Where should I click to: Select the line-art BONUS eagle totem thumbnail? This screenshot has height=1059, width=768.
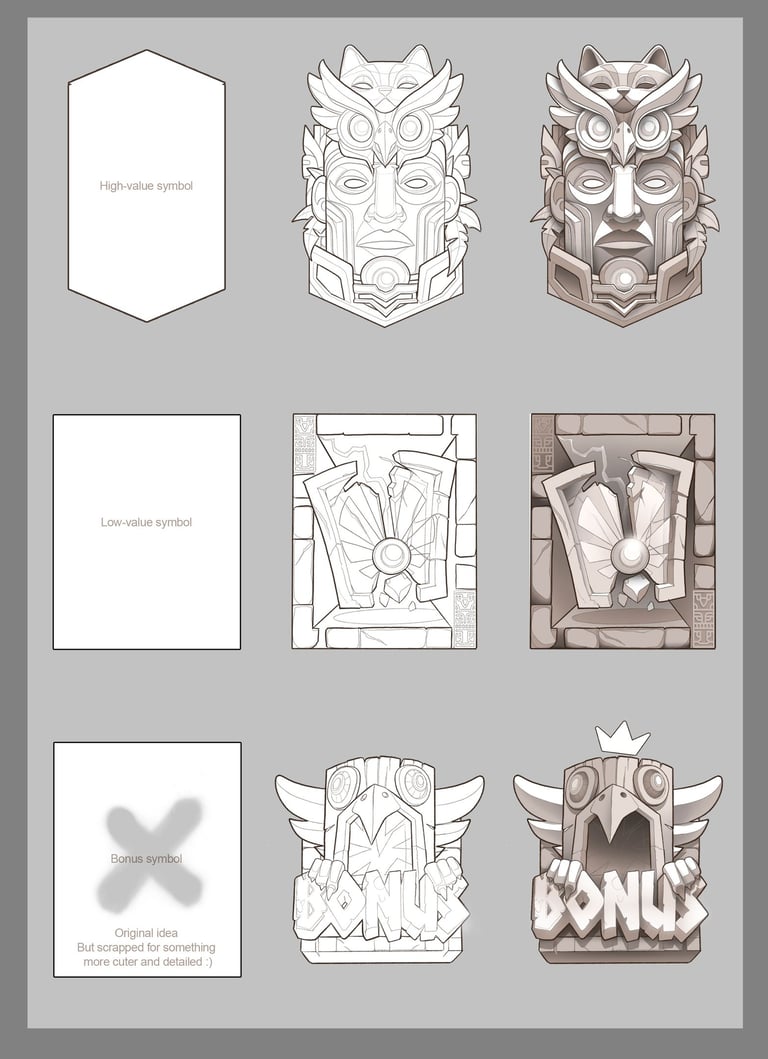tap(380, 859)
